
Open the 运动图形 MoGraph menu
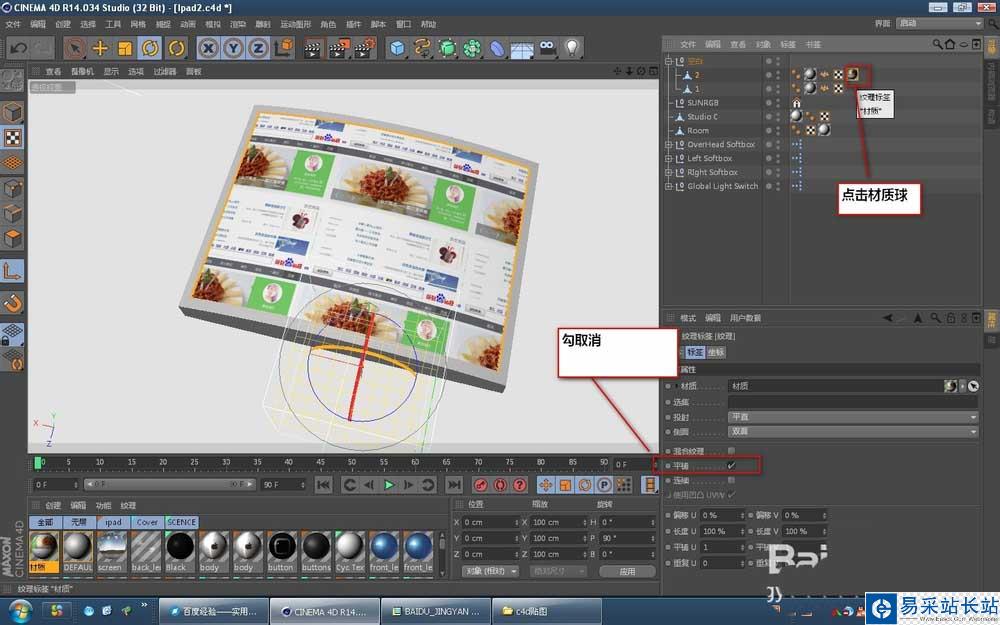click(296, 24)
